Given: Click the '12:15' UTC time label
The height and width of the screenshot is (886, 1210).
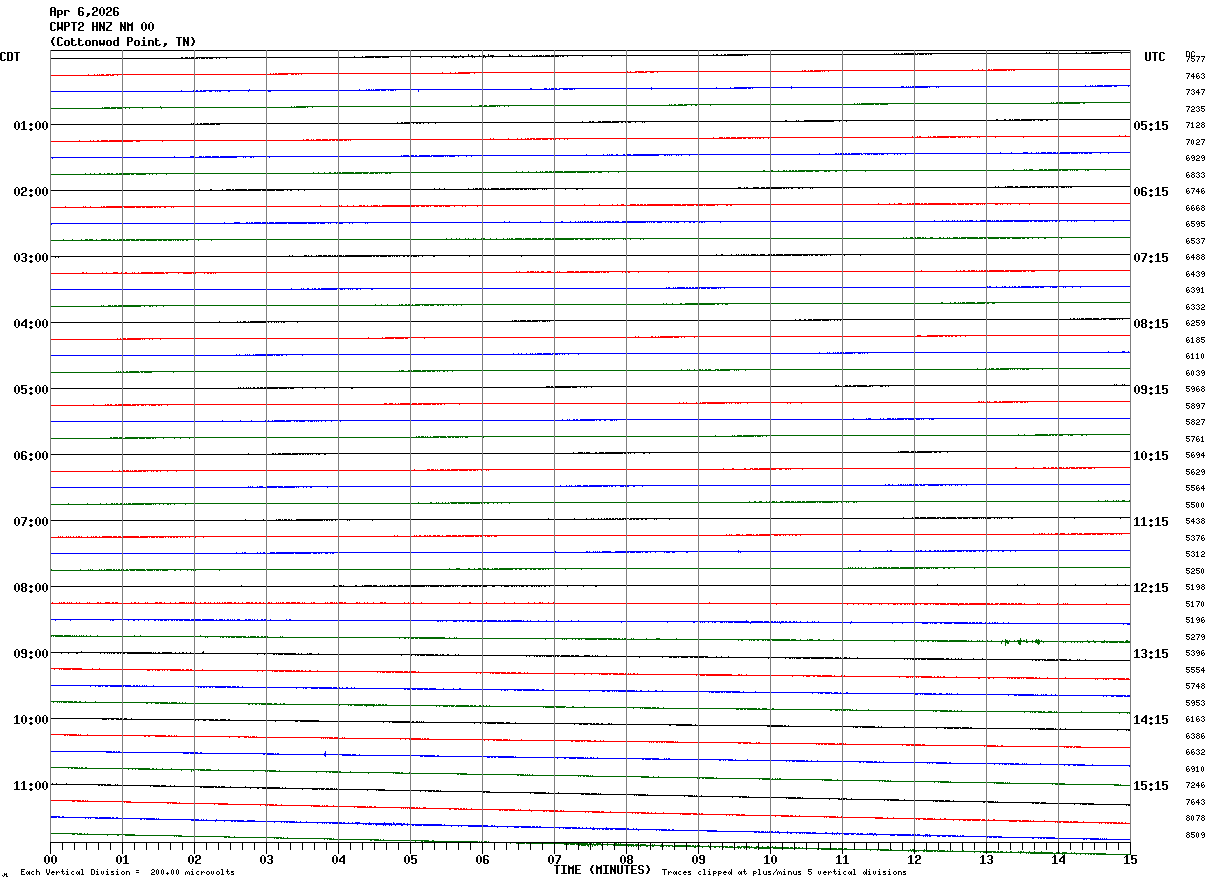Looking at the screenshot, I should coord(1151,588).
